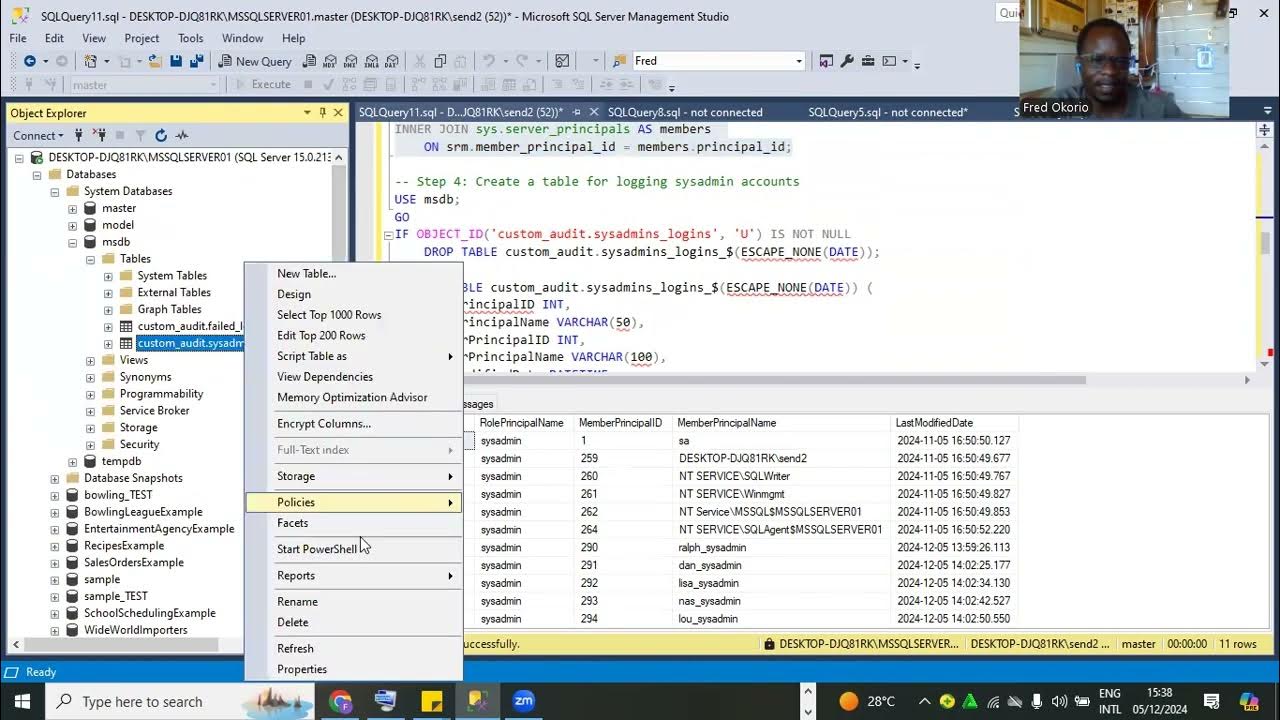The width and height of the screenshot is (1280, 720).
Task: Close the SQLQuery11.sql tab with X
Action: (594, 112)
